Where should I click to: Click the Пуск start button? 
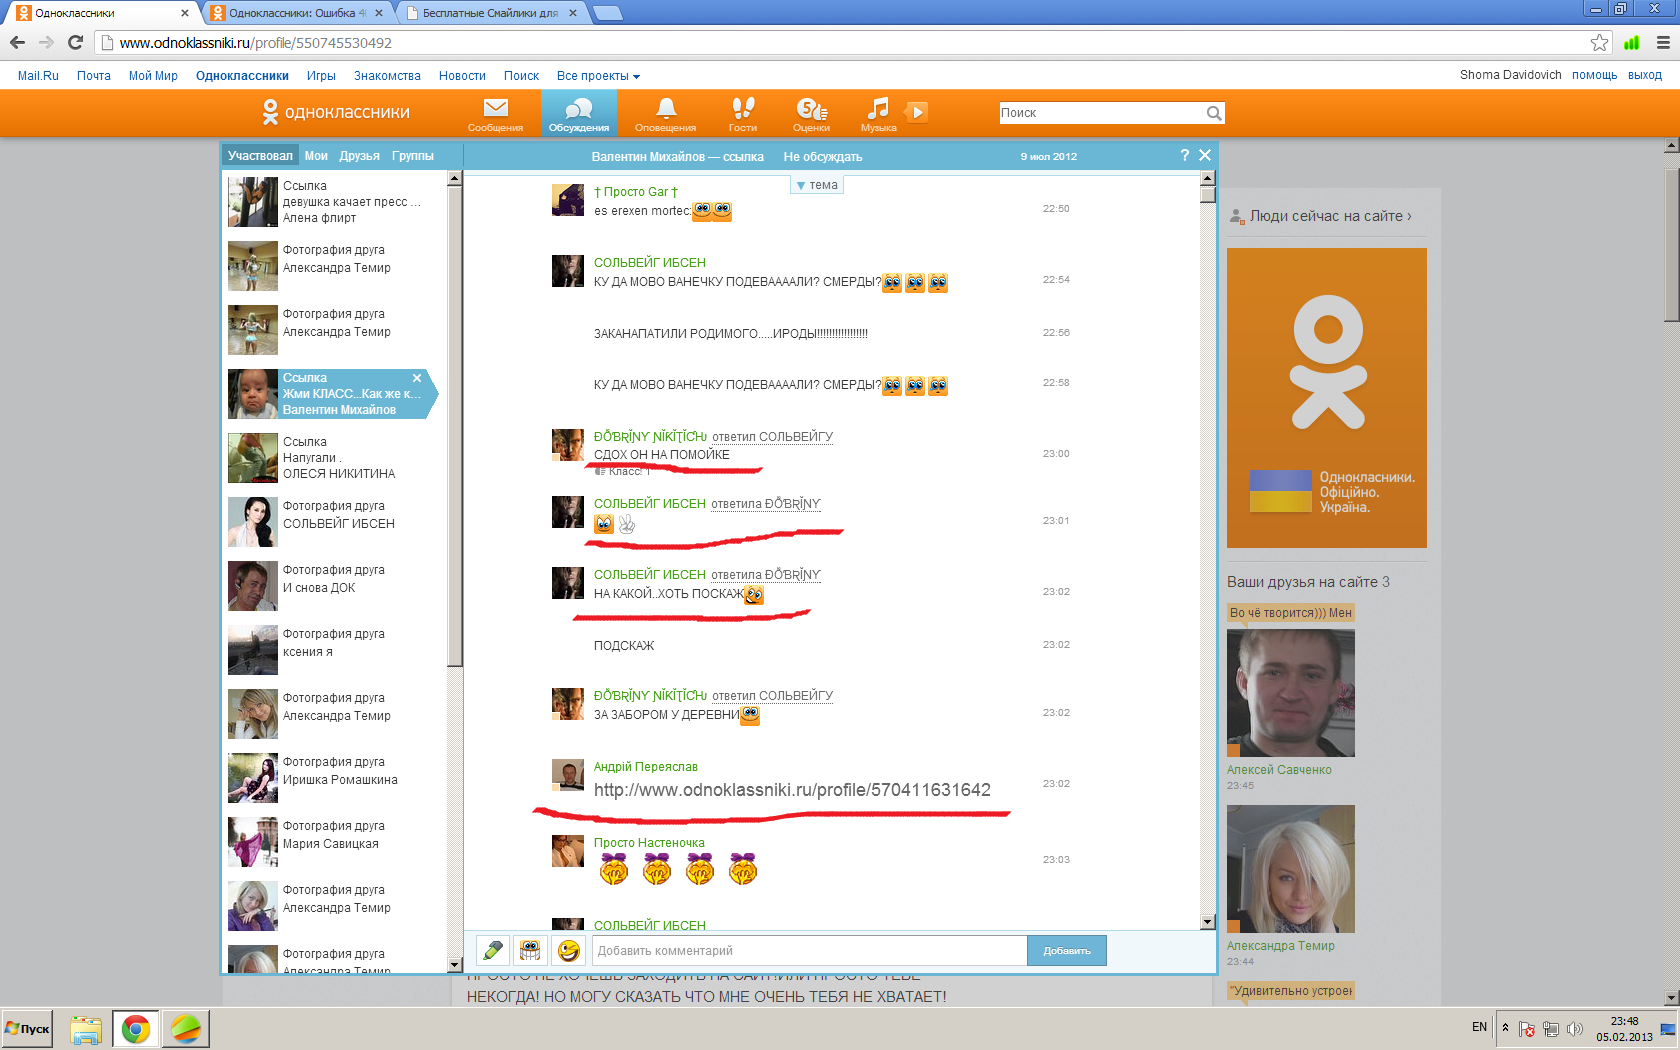27,1029
